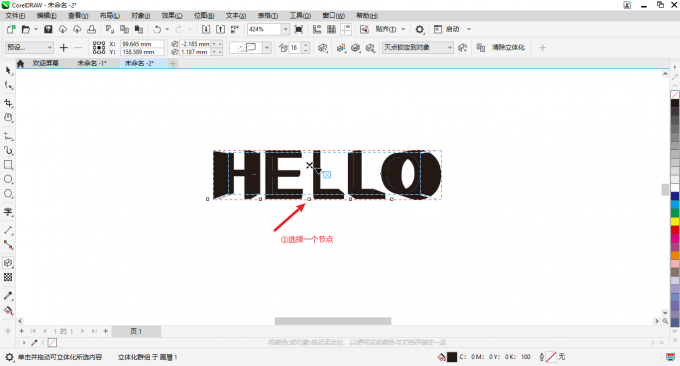
Task: Click the Import icon
Action: [x=206, y=29]
